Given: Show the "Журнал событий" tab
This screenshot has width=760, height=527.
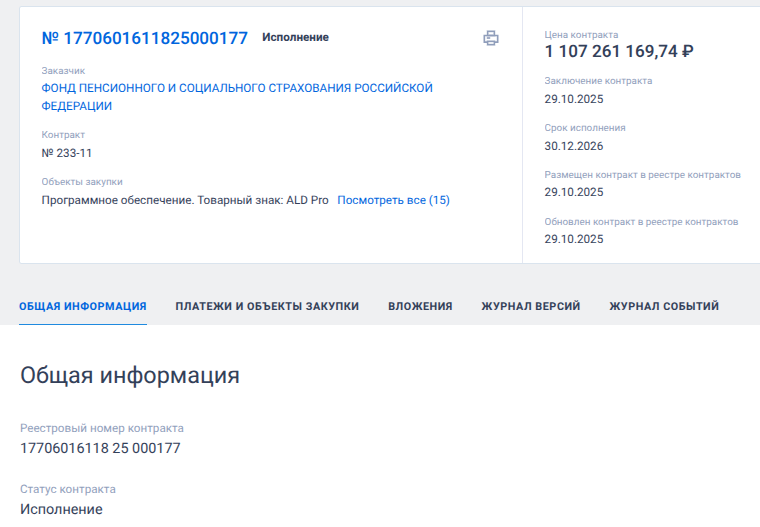Looking at the screenshot, I should (x=663, y=306).
